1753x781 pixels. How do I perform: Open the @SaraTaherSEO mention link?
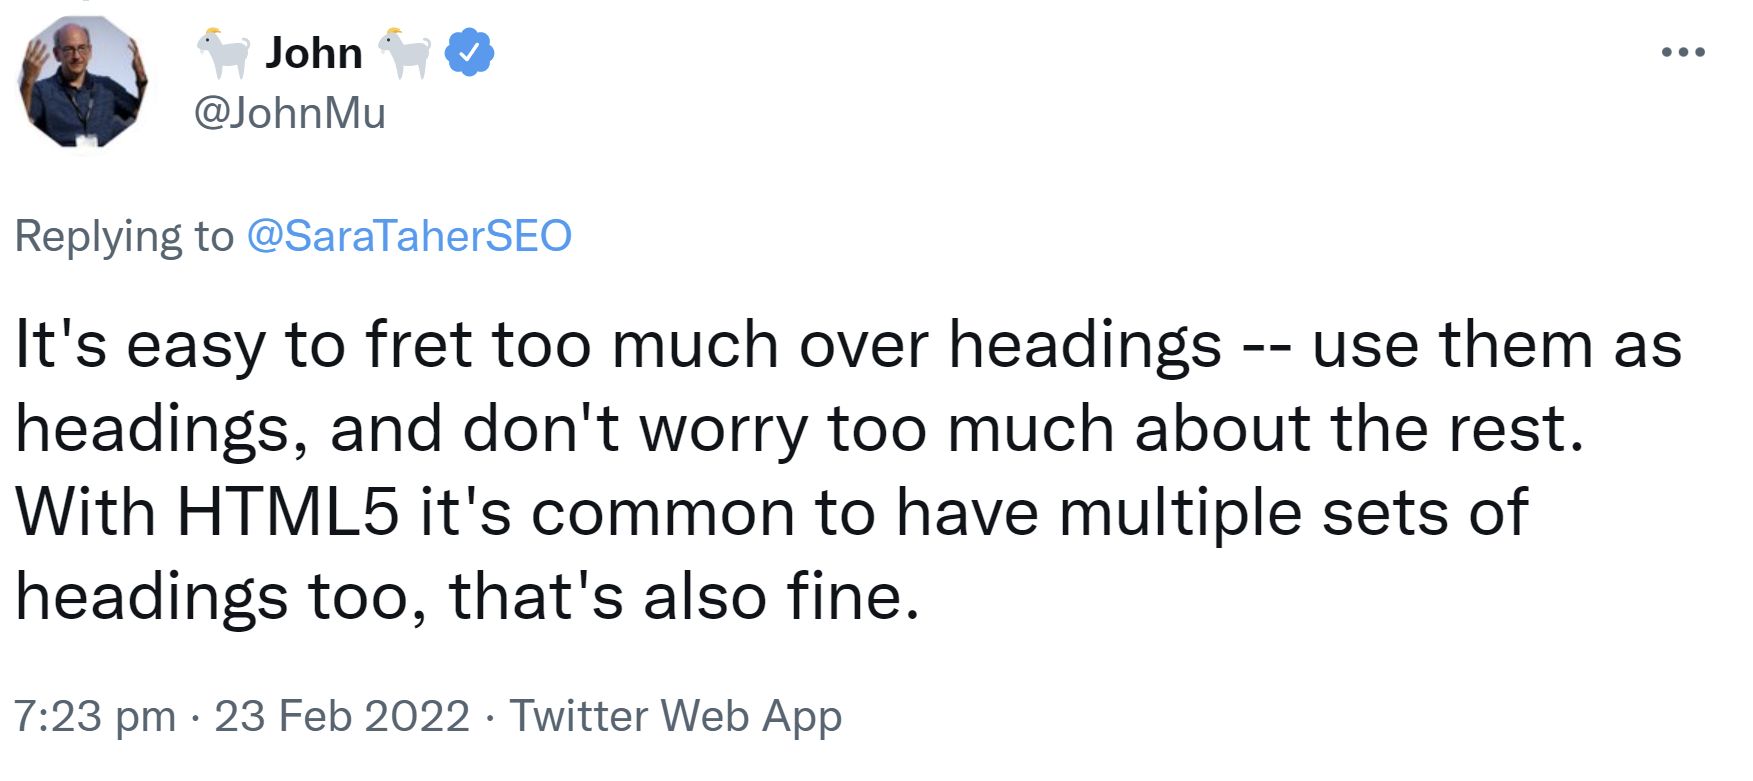pyautogui.click(x=409, y=236)
